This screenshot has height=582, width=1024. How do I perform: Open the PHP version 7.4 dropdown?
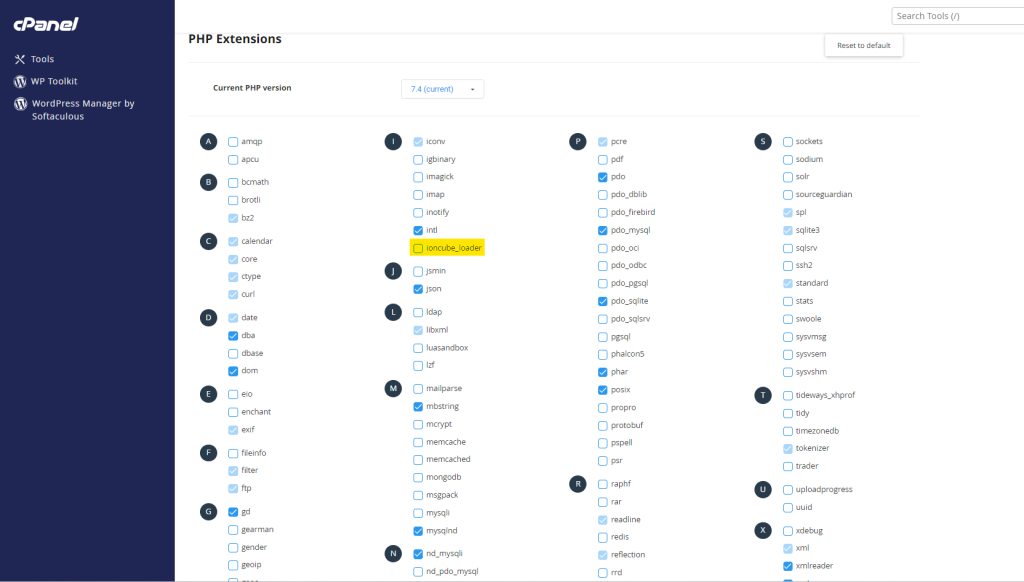(x=442, y=89)
